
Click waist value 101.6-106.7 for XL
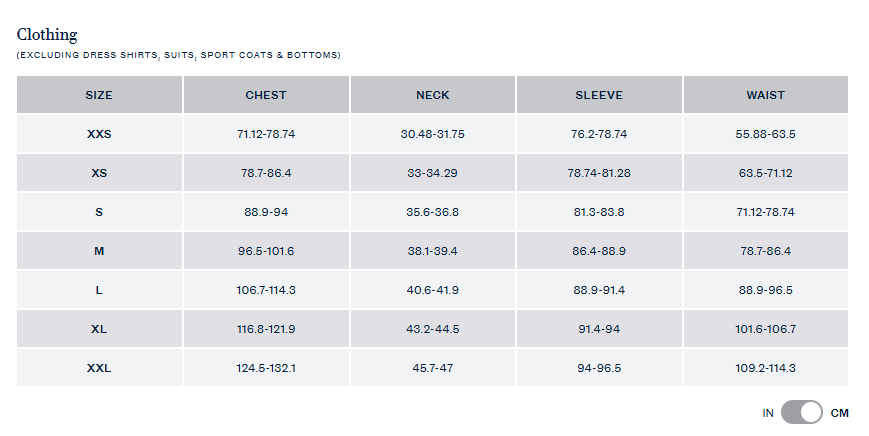(x=766, y=329)
